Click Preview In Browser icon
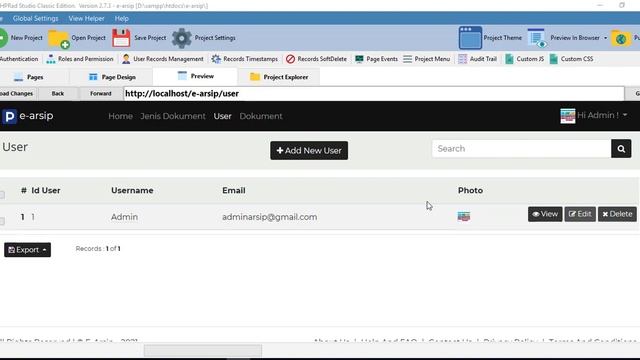This screenshot has height=360, width=640. [x=537, y=38]
